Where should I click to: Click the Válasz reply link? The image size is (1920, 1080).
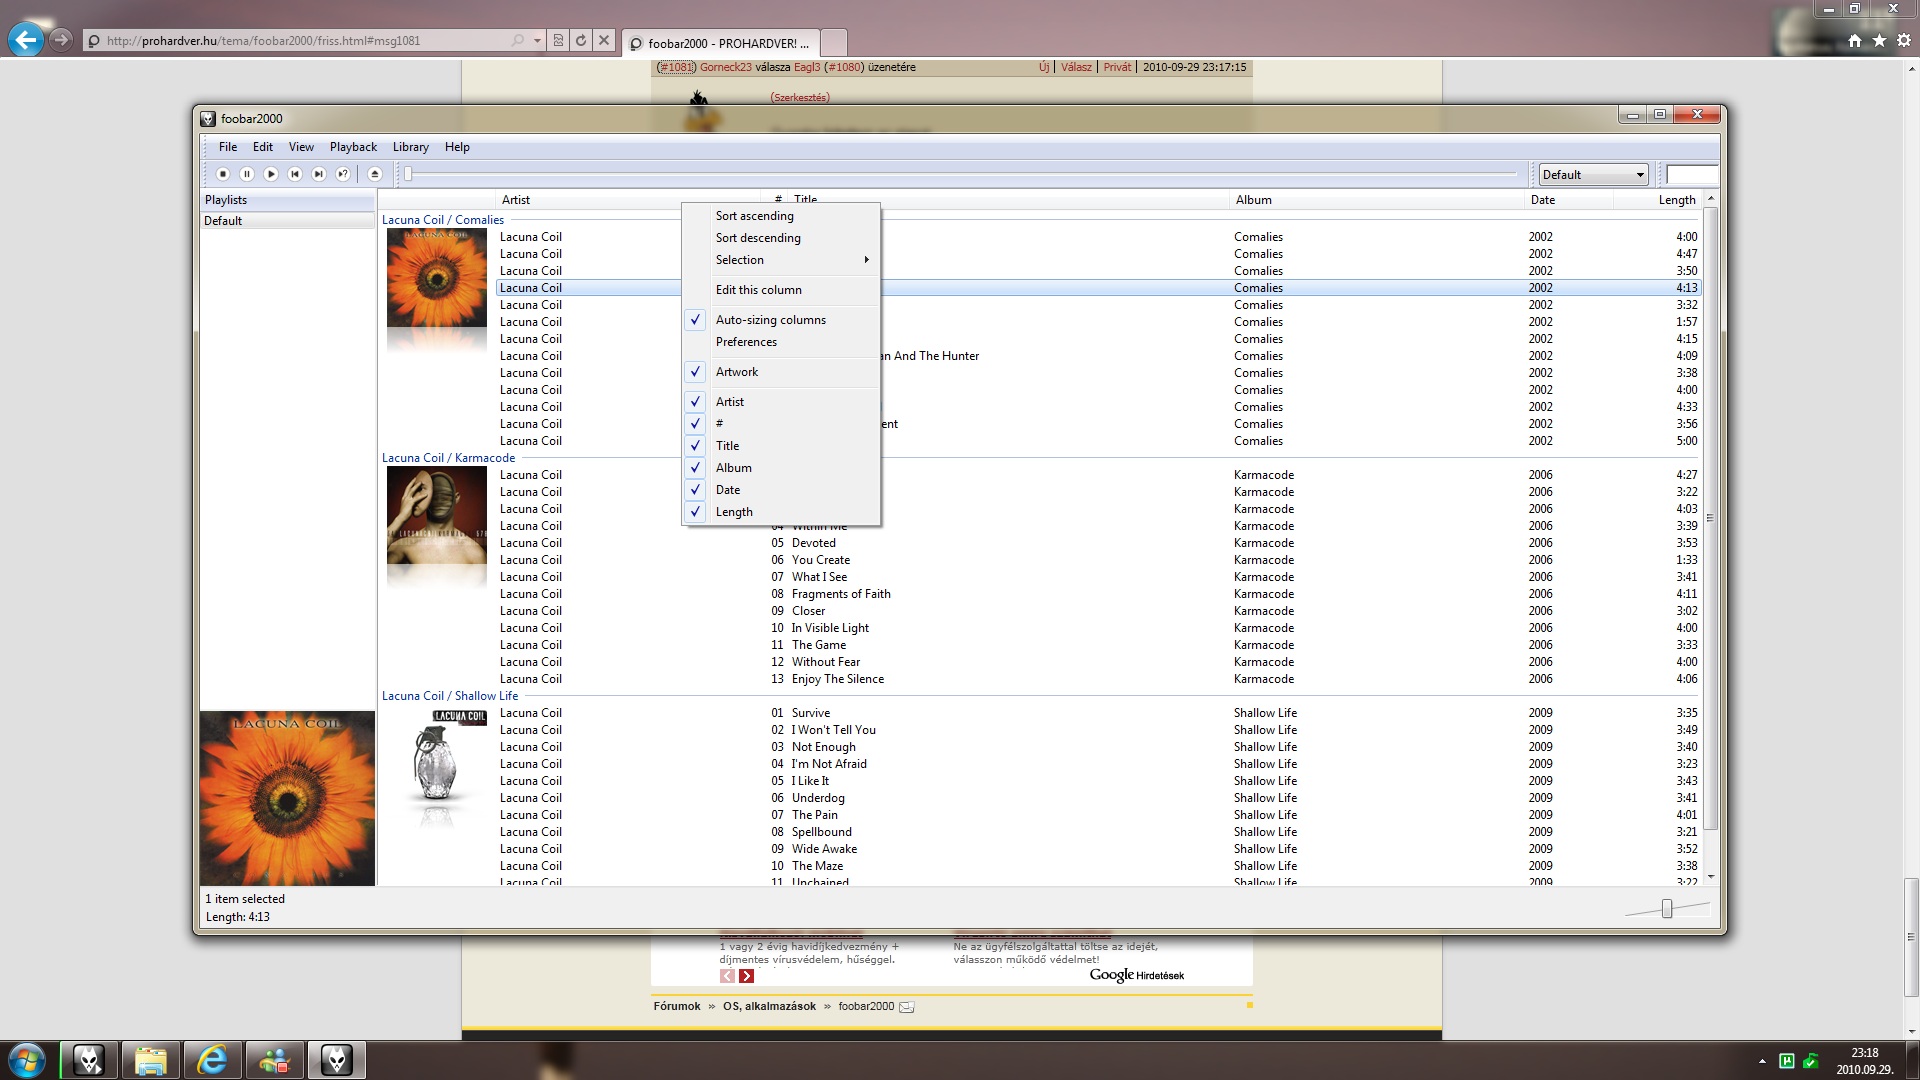click(x=1076, y=67)
